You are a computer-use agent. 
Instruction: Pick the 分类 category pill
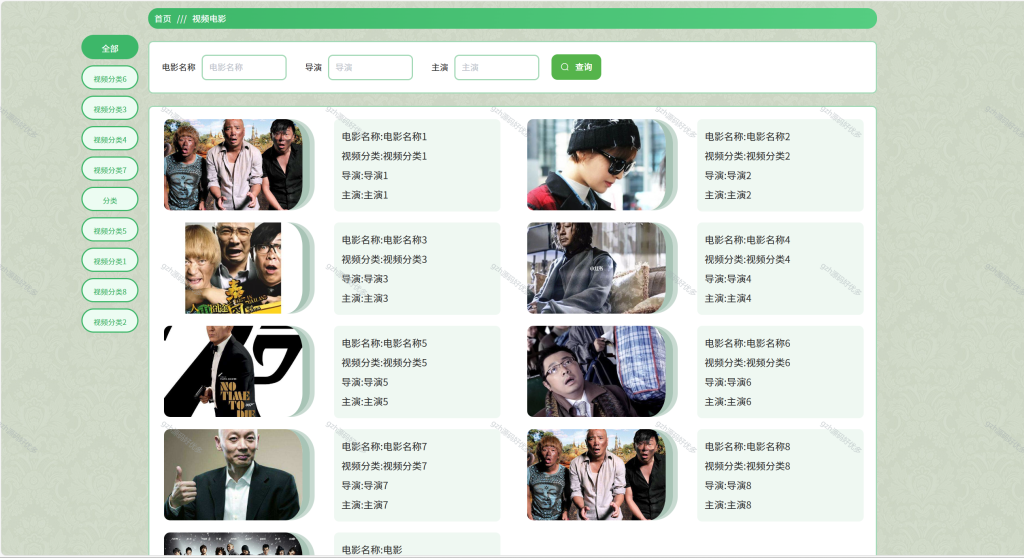(x=110, y=200)
